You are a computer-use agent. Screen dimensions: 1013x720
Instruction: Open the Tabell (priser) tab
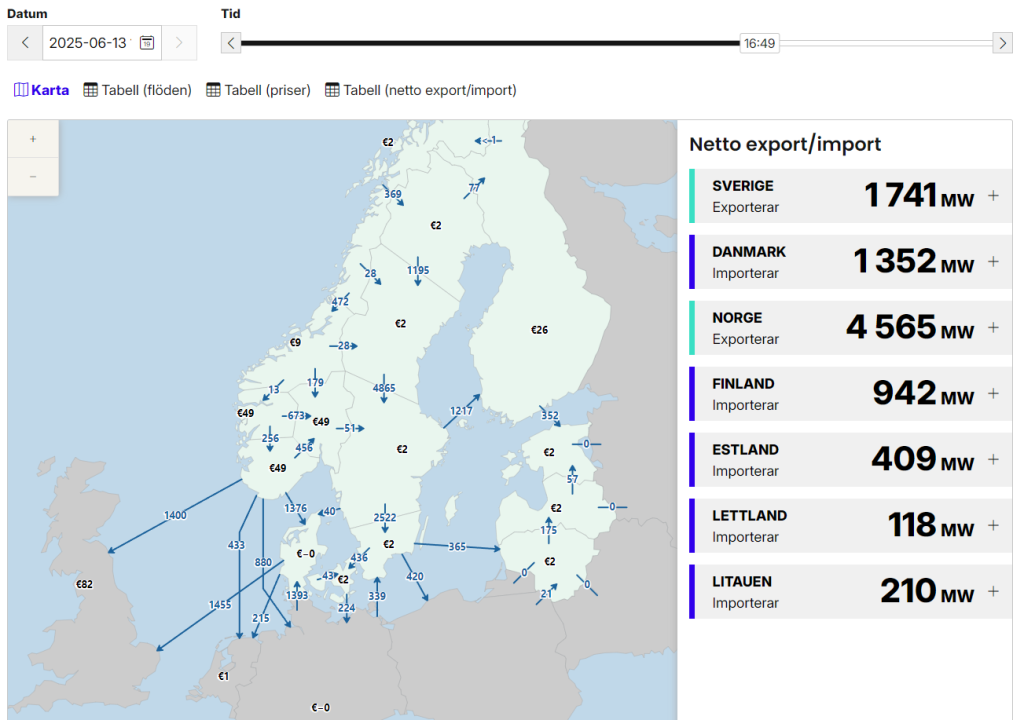tap(258, 90)
